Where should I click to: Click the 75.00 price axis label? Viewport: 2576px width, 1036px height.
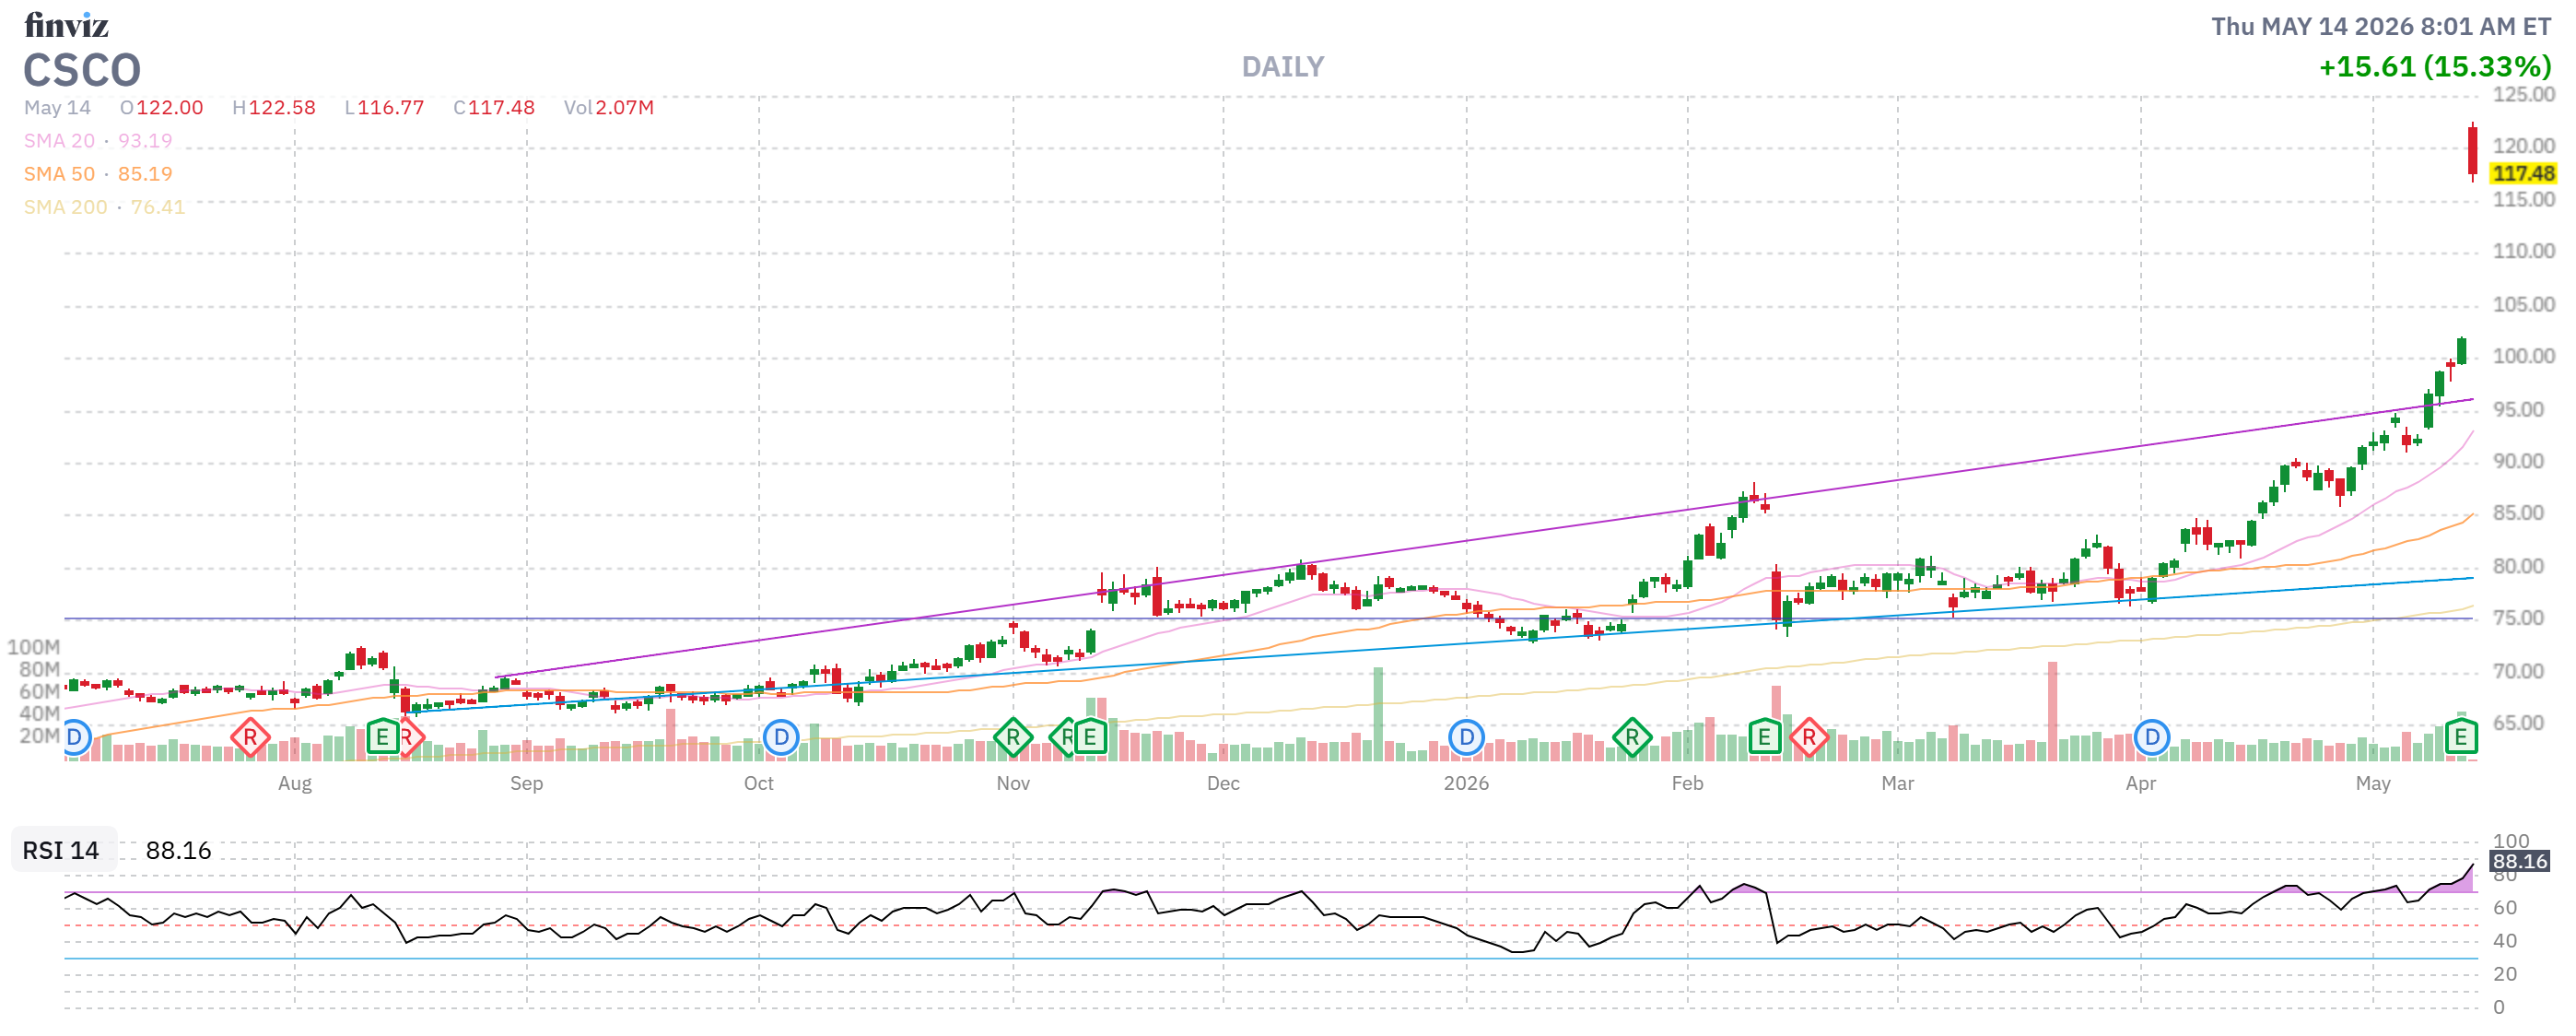pyautogui.click(x=2518, y=618)
